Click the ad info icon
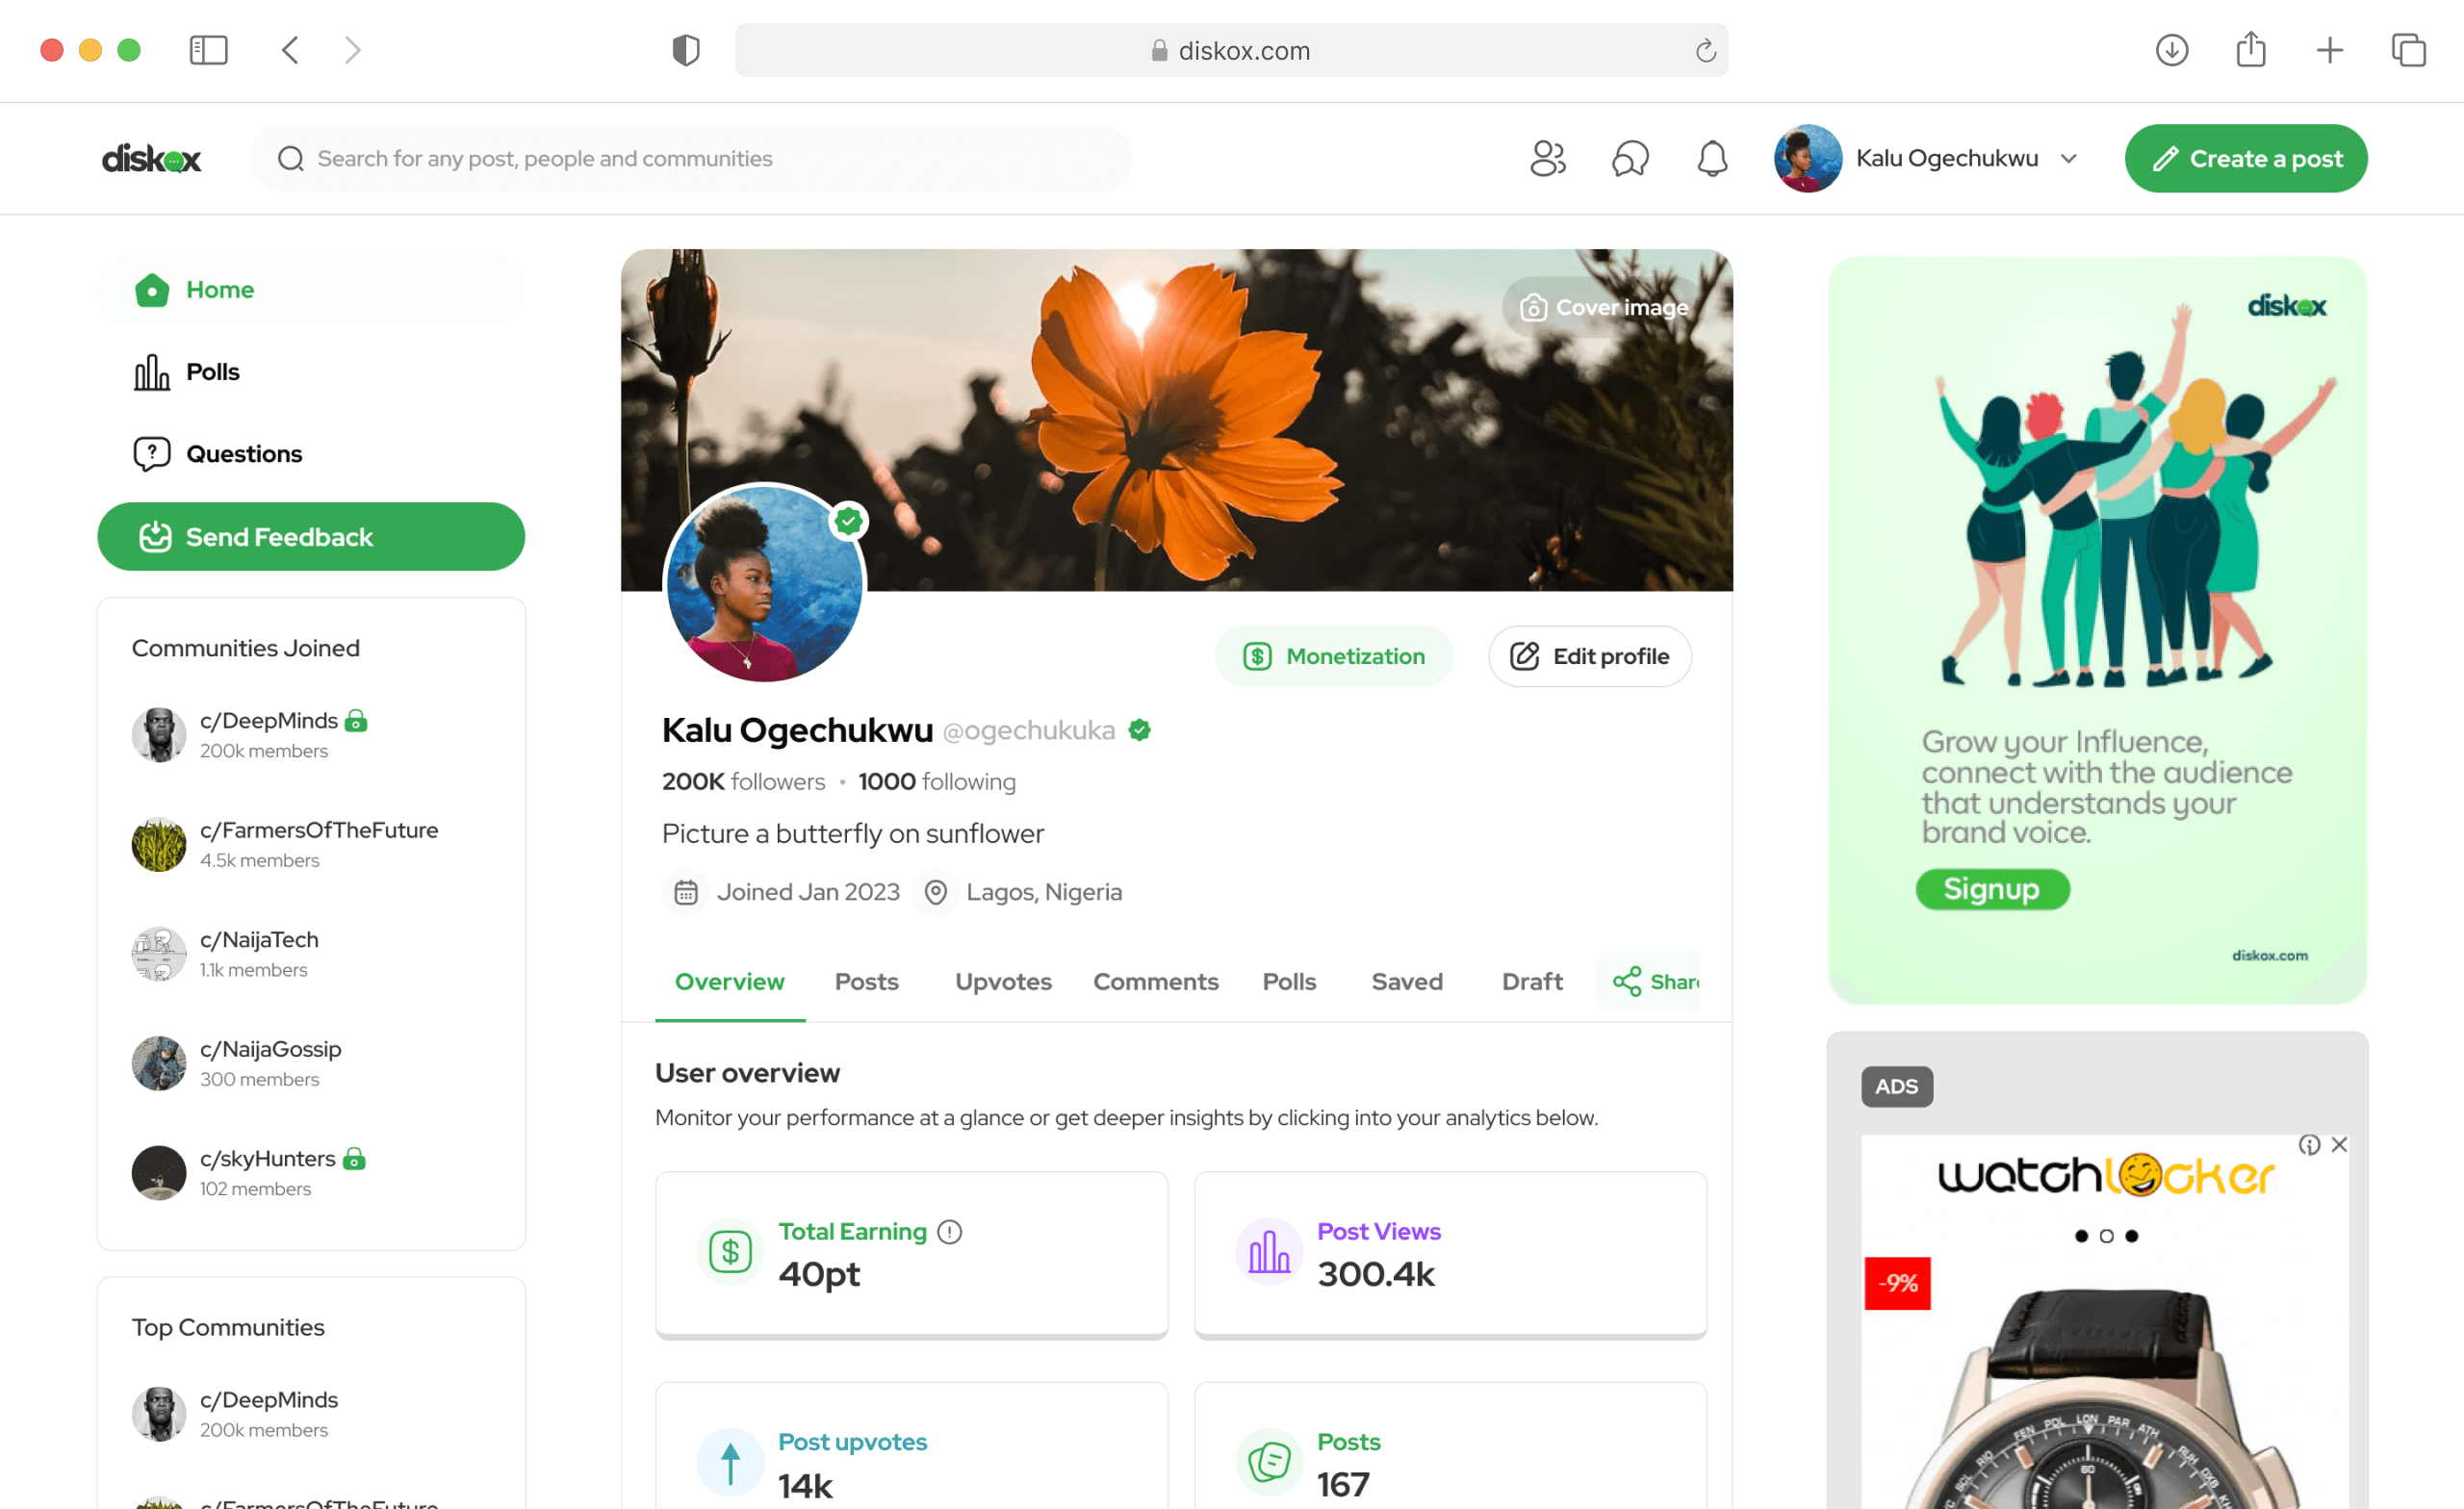2464x1509 pixels. click(x=2309, y=1144)
